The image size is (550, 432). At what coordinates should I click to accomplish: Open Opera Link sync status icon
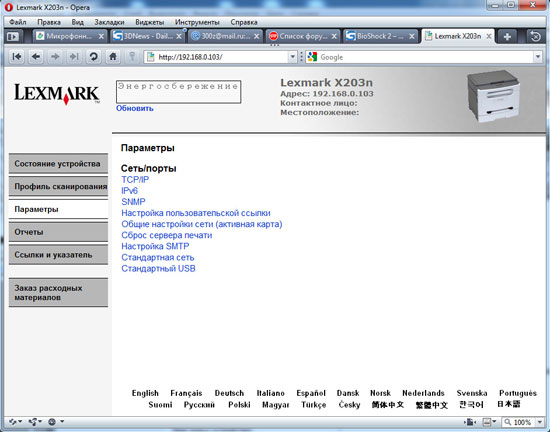[x=15, y=421]
